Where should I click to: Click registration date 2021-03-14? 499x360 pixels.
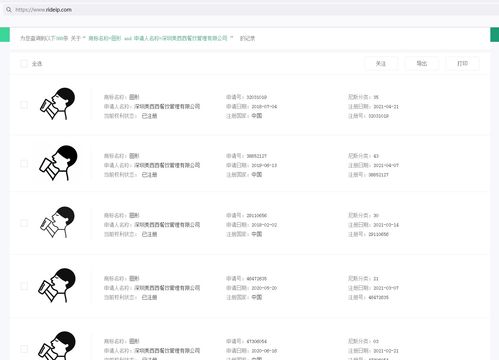tap(386, 225)
